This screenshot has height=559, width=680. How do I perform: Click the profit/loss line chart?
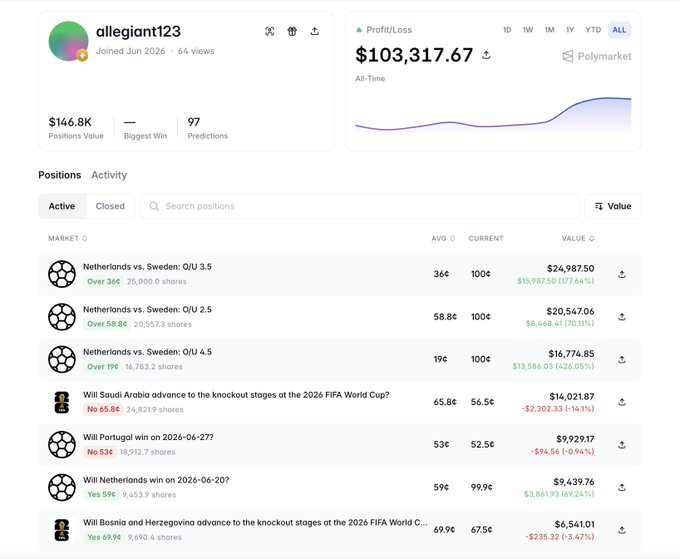[493, 115]
